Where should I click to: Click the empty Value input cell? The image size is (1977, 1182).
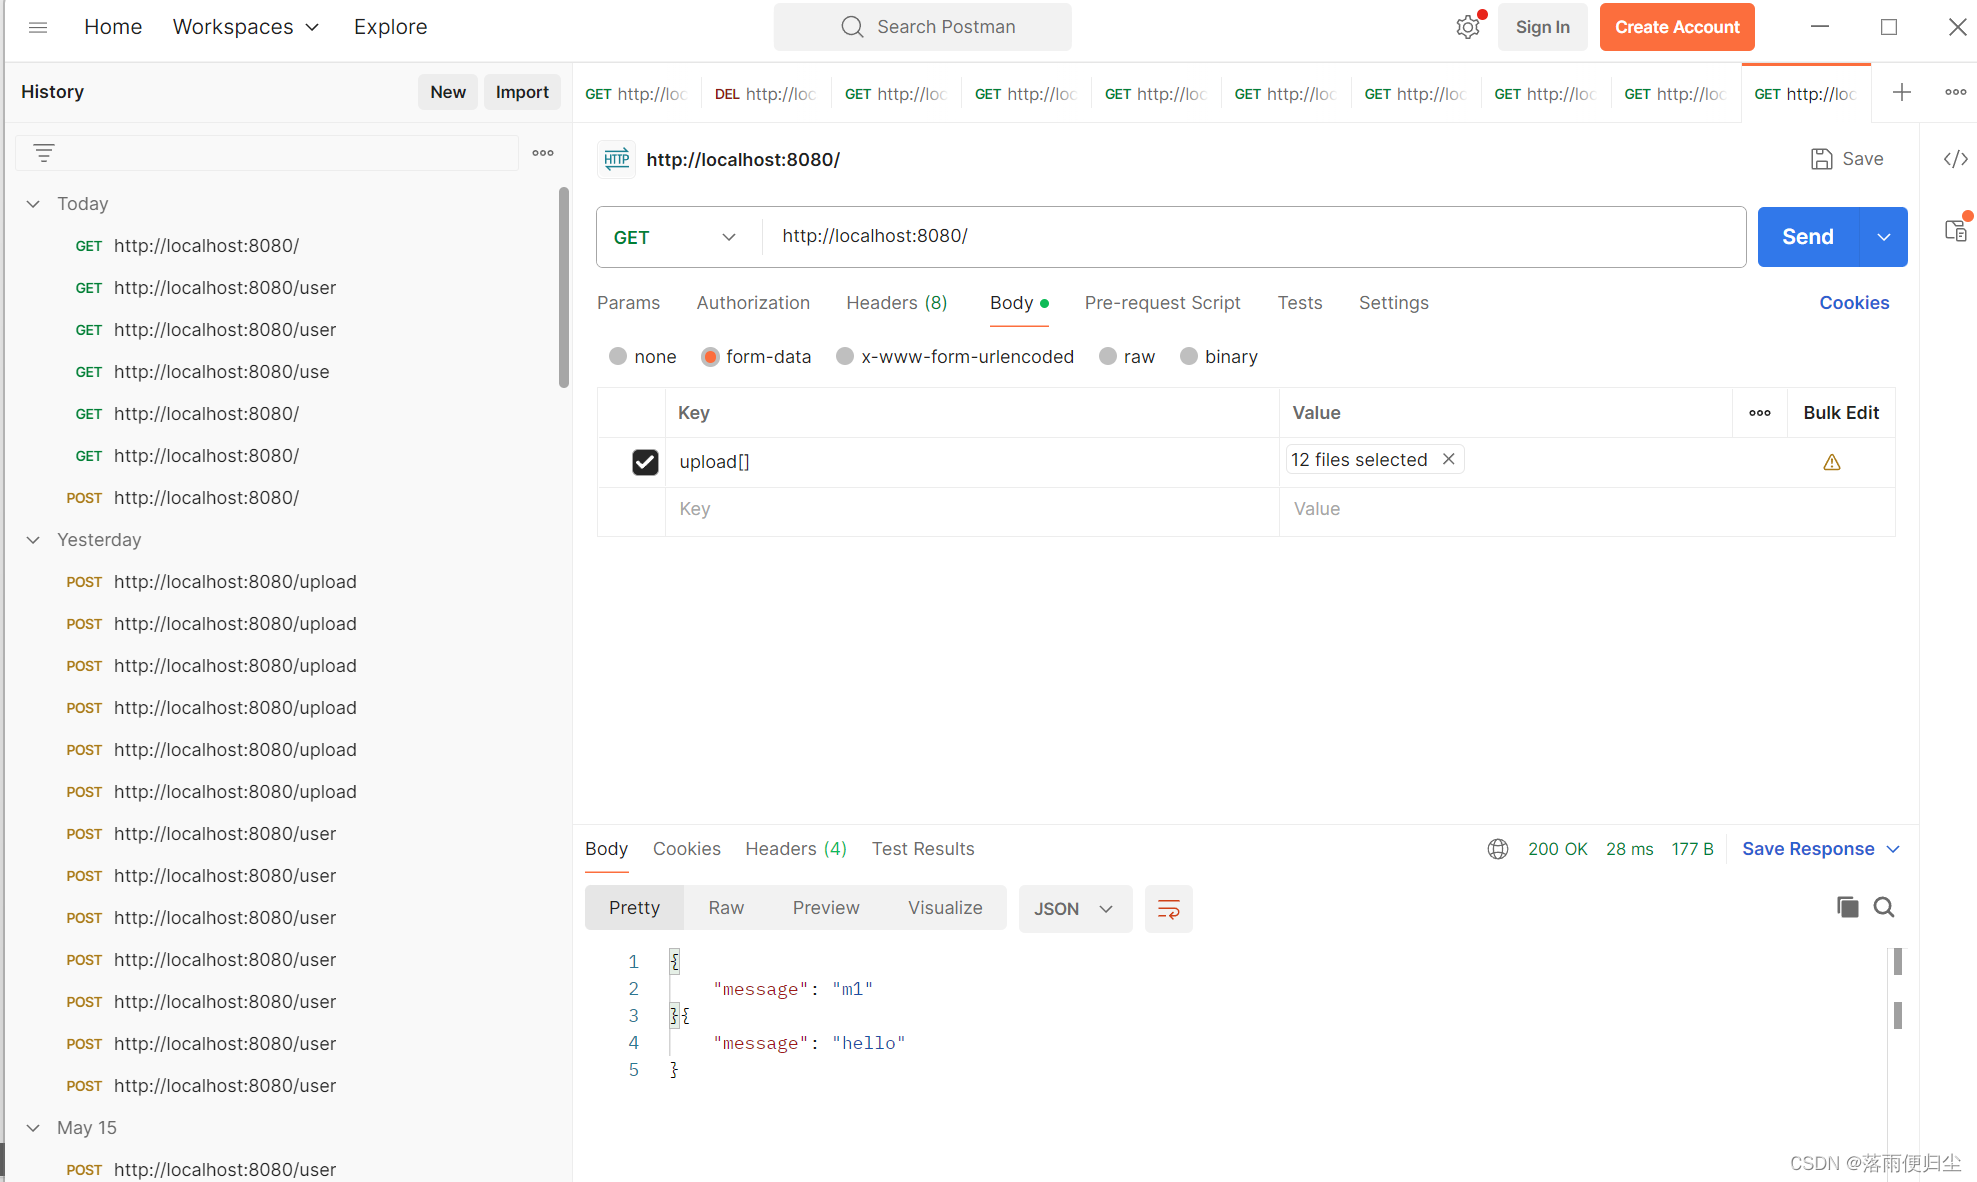coord(1587,509)
